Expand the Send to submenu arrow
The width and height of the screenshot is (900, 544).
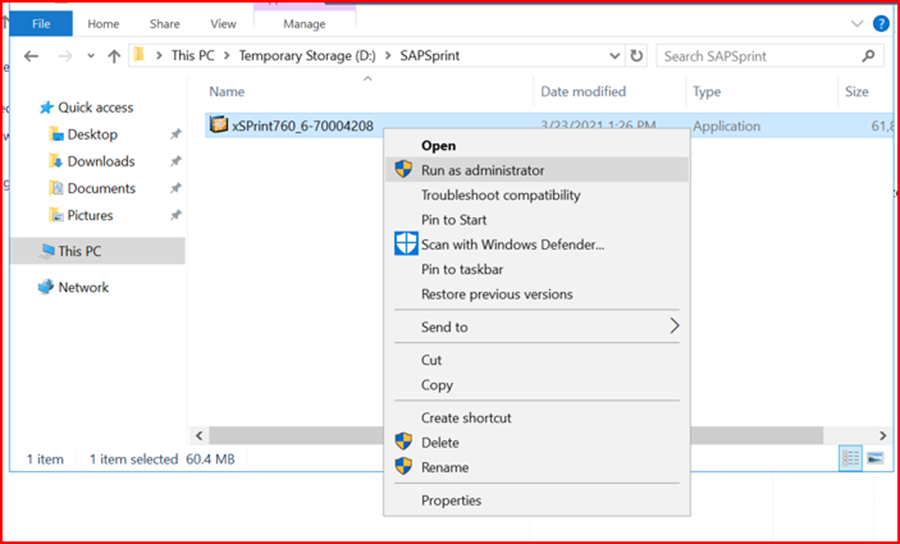pyautogui.click(x=674, y=327)
